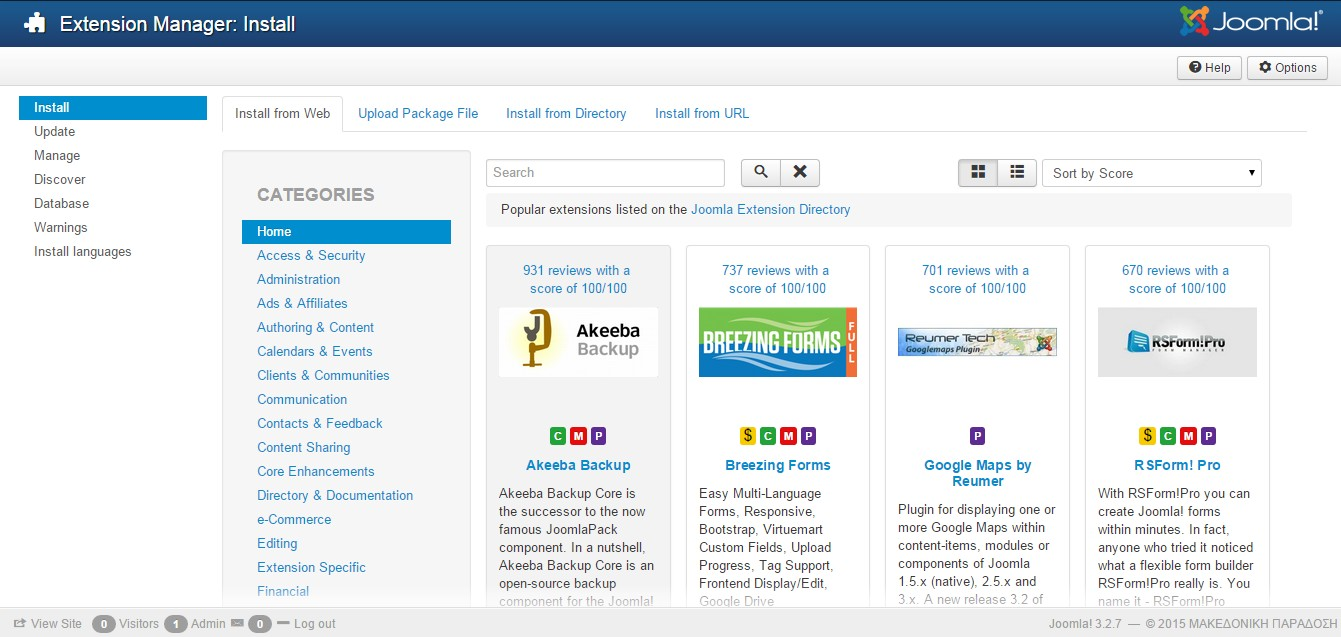Open Update in the sidebar
Image resolution: width=1341 pixels, height=637 pixels.
click(x=54, y=131)
